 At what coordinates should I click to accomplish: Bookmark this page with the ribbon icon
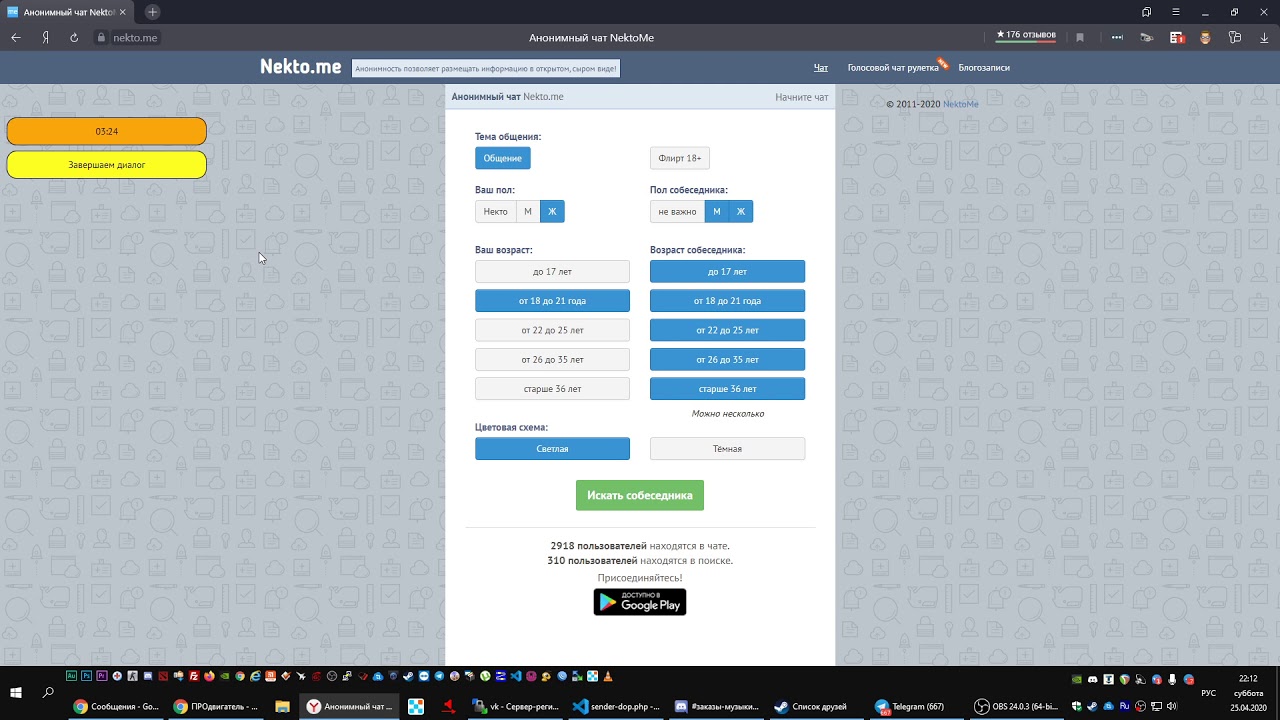pos(1080,37)
